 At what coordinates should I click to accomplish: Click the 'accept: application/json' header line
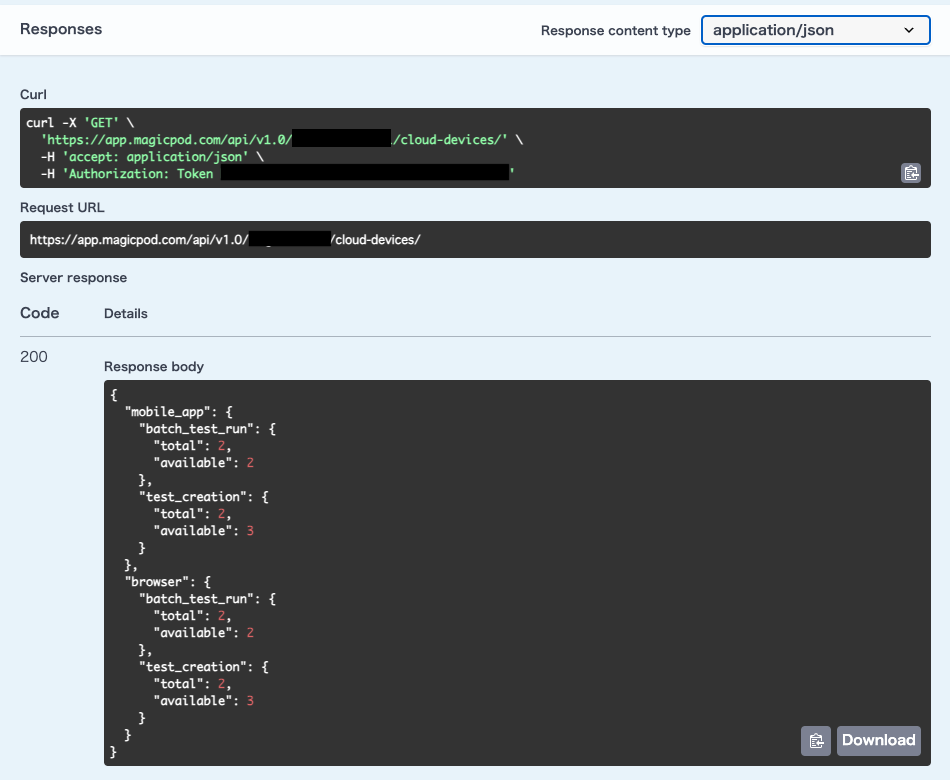pyautogui.click(x=151, y=156)
